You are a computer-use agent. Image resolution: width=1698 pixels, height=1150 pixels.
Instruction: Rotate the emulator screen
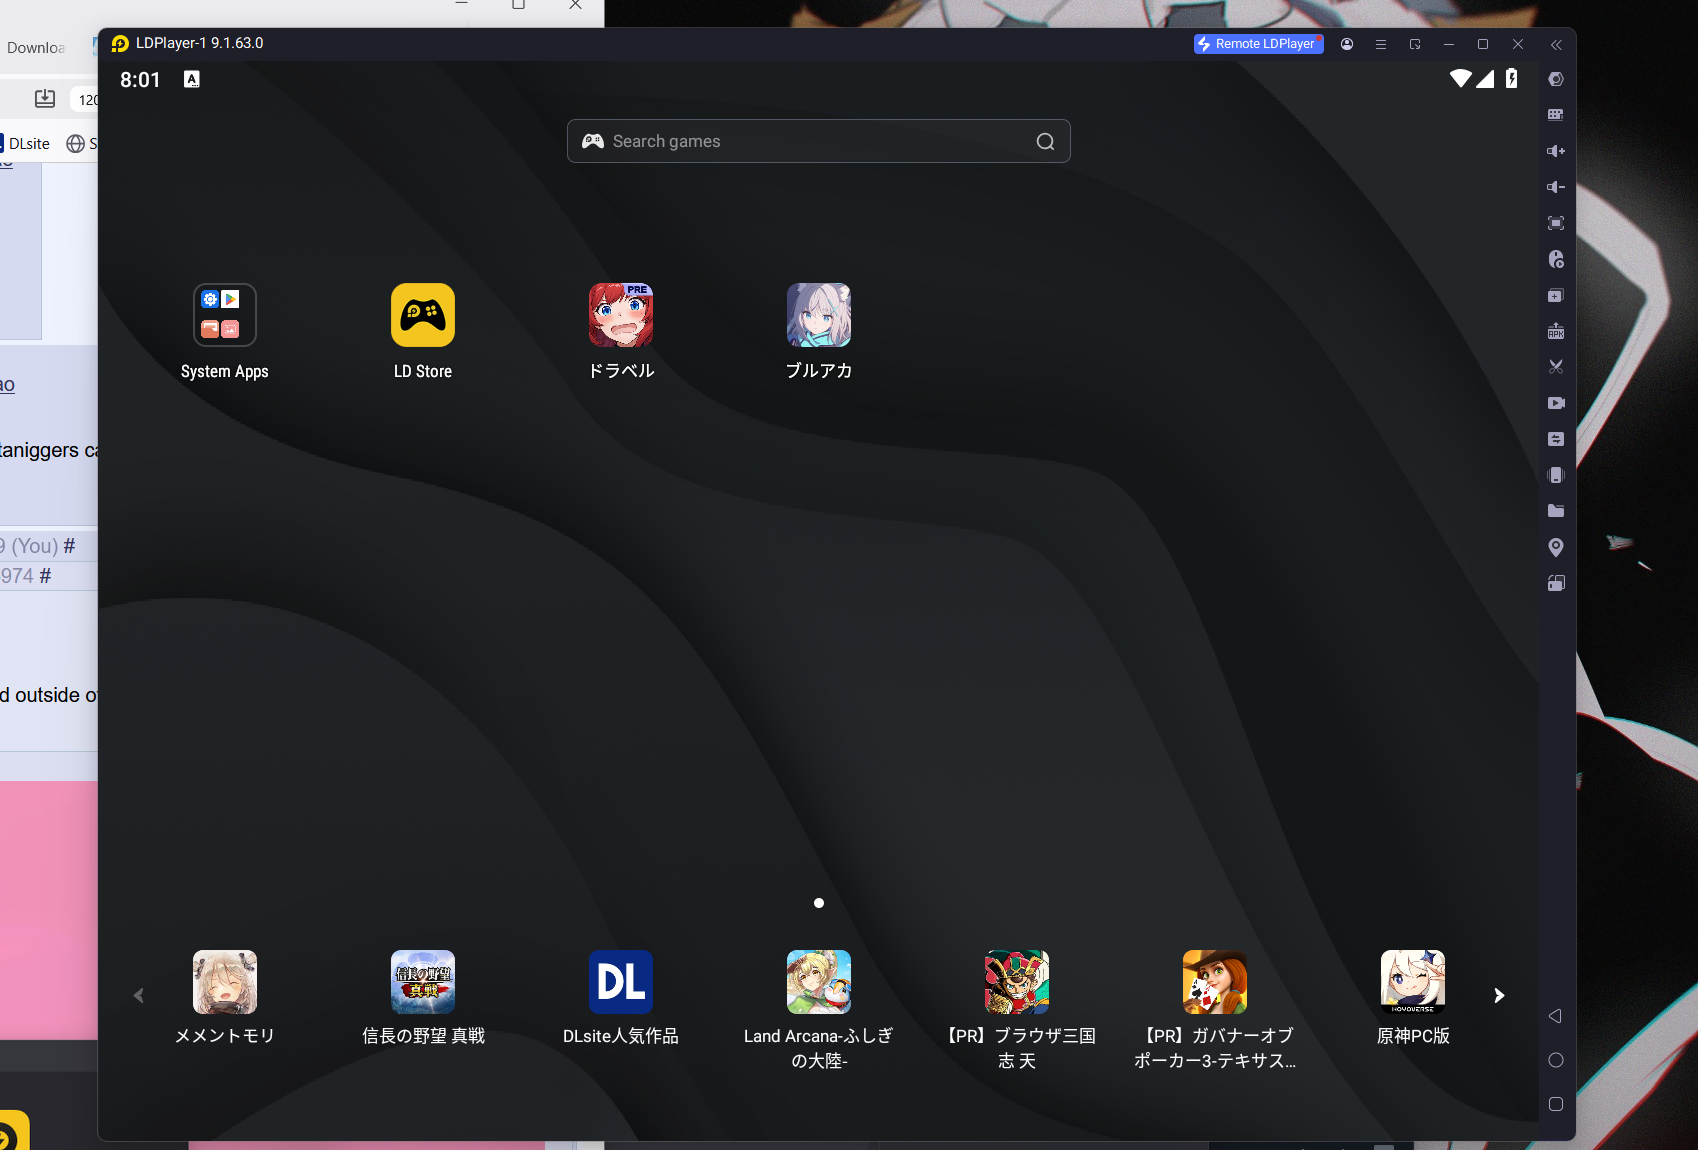[1556, 583]
